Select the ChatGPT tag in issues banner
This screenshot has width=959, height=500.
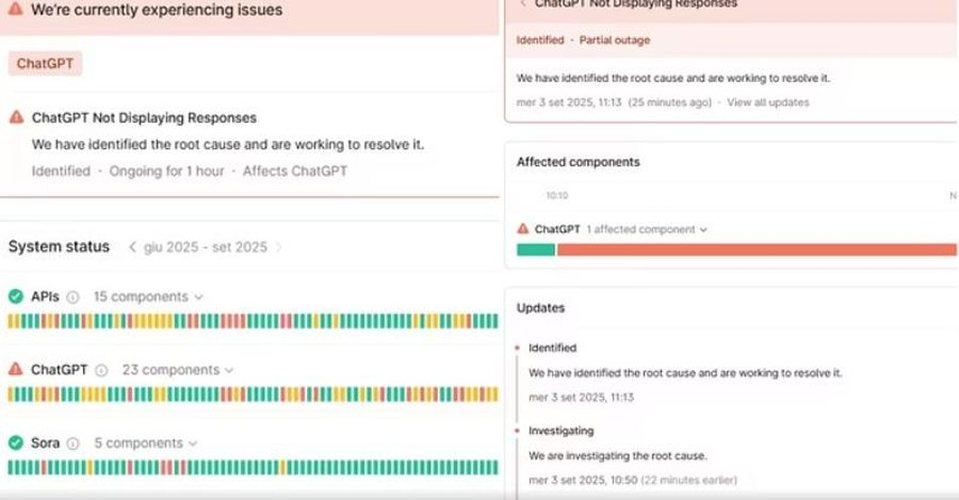pyautogui.click(x=45, y=64)
